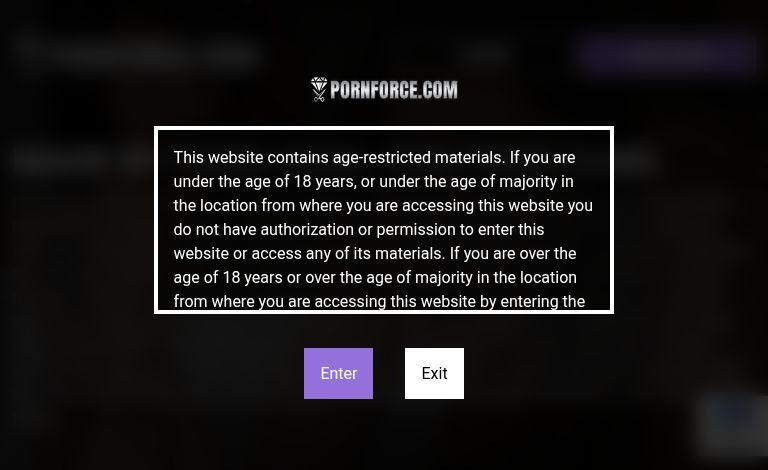
Task: Click the blurred header link left of purple button
Action: [x=488, y=53]
